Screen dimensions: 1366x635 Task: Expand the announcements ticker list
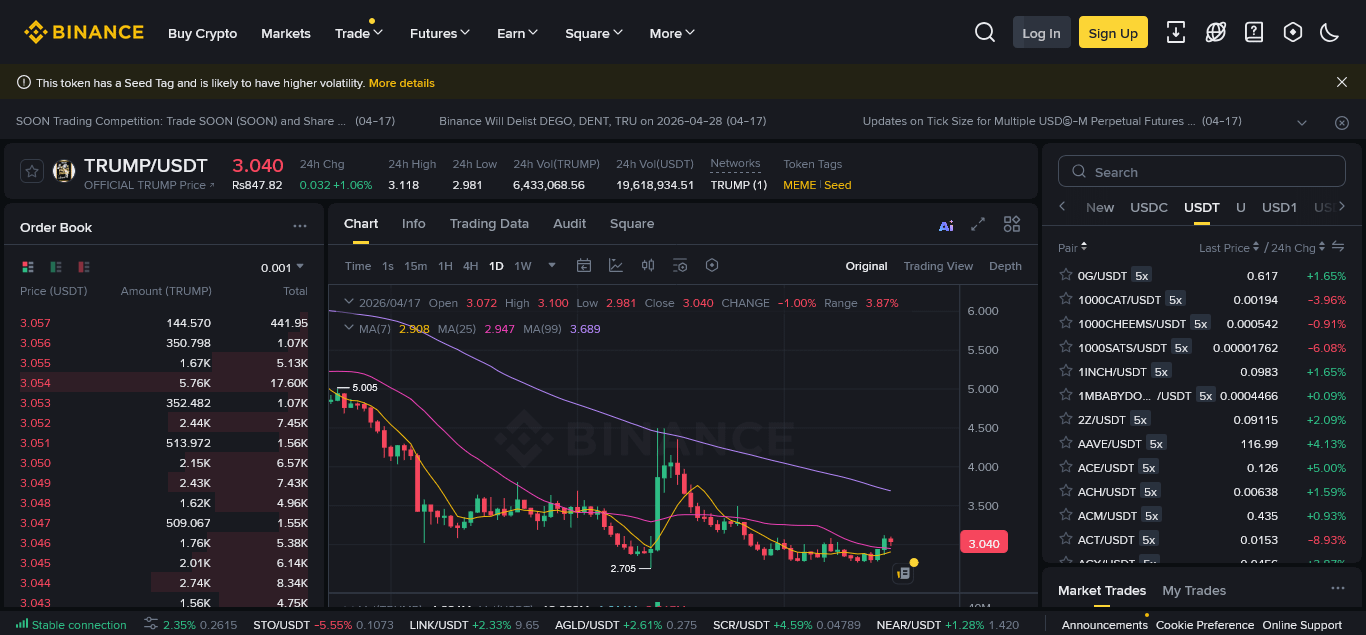tap(1302, 122)
